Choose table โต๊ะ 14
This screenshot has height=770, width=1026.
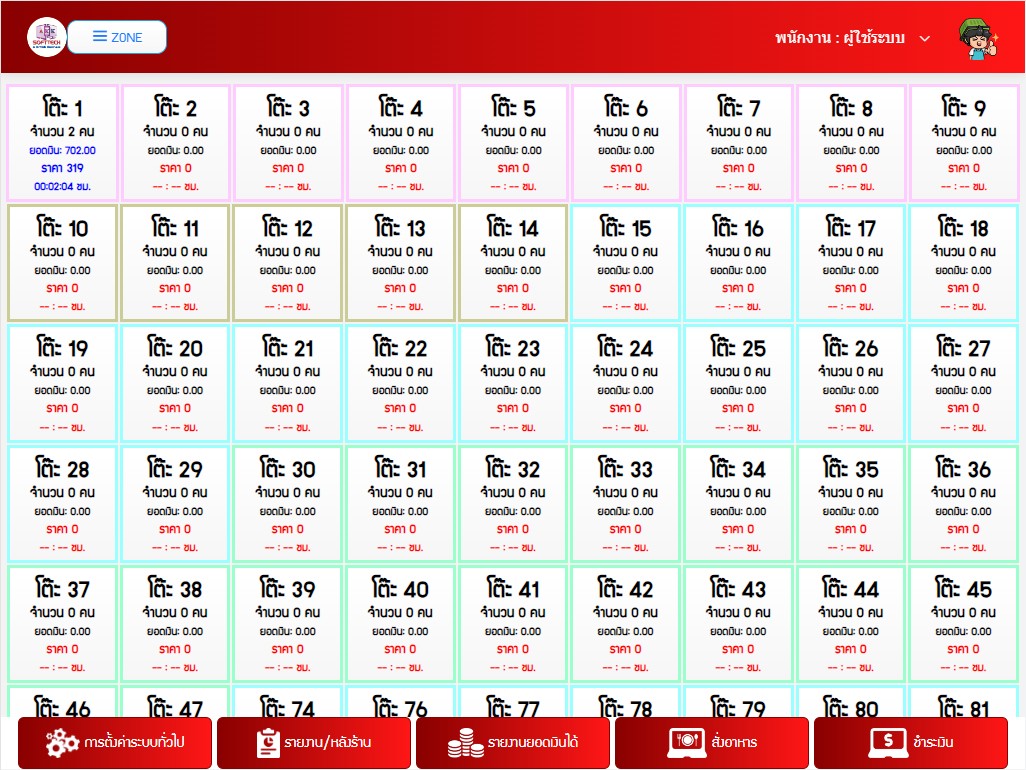513,263
